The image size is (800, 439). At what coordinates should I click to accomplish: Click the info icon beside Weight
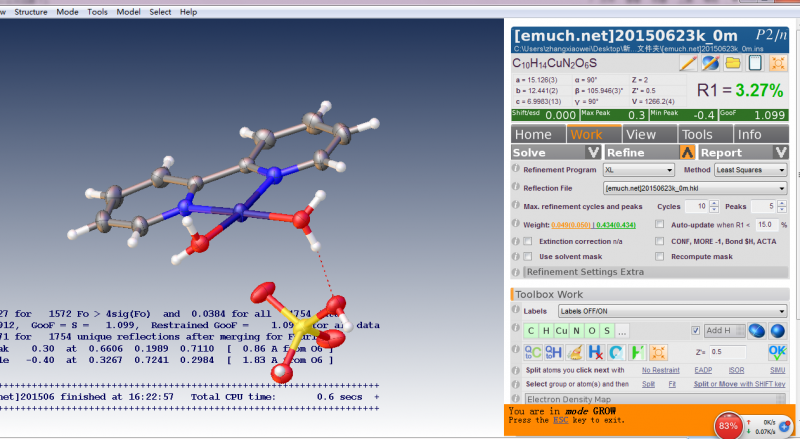click(x=516, y=224)
